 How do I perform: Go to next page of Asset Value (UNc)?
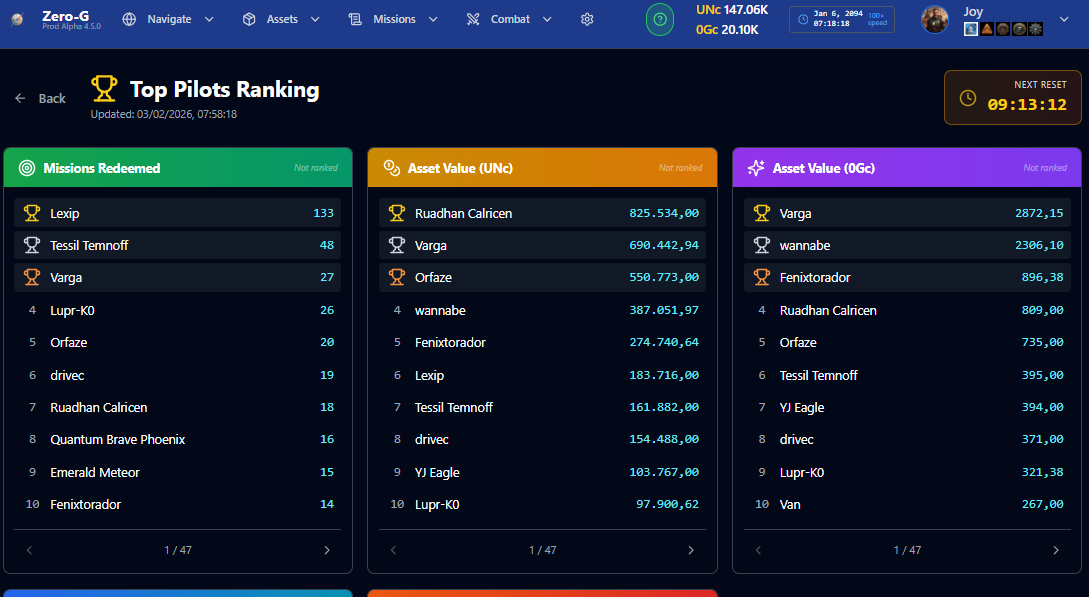[x=691, y=550]
